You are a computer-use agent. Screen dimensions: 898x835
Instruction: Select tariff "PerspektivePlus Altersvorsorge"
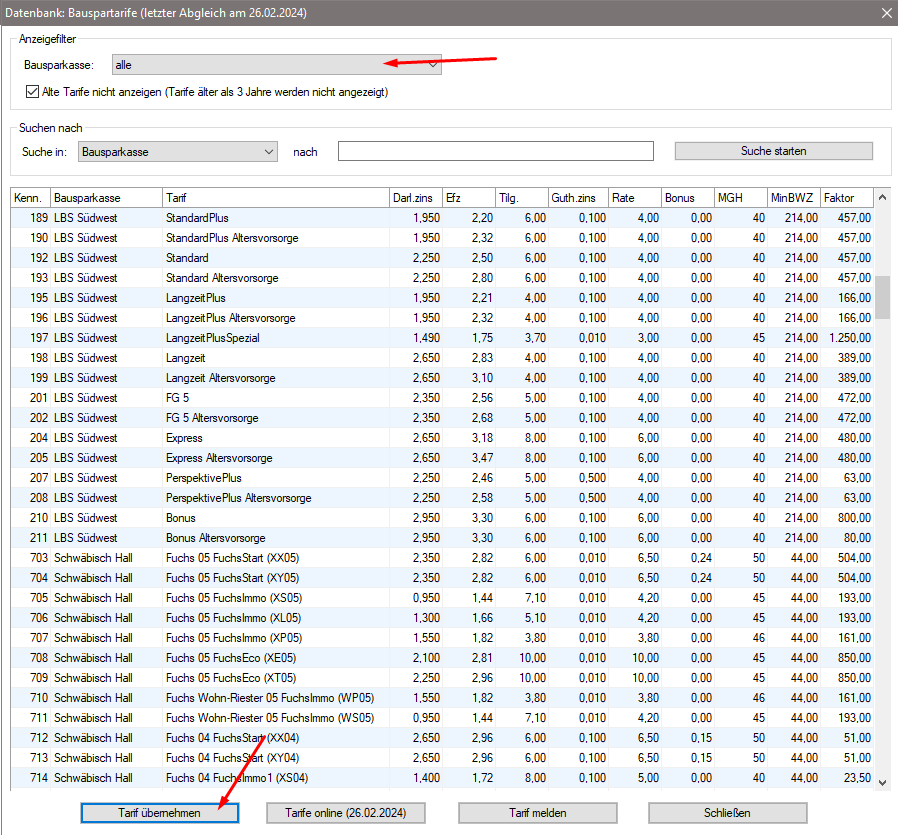point(239,498)
